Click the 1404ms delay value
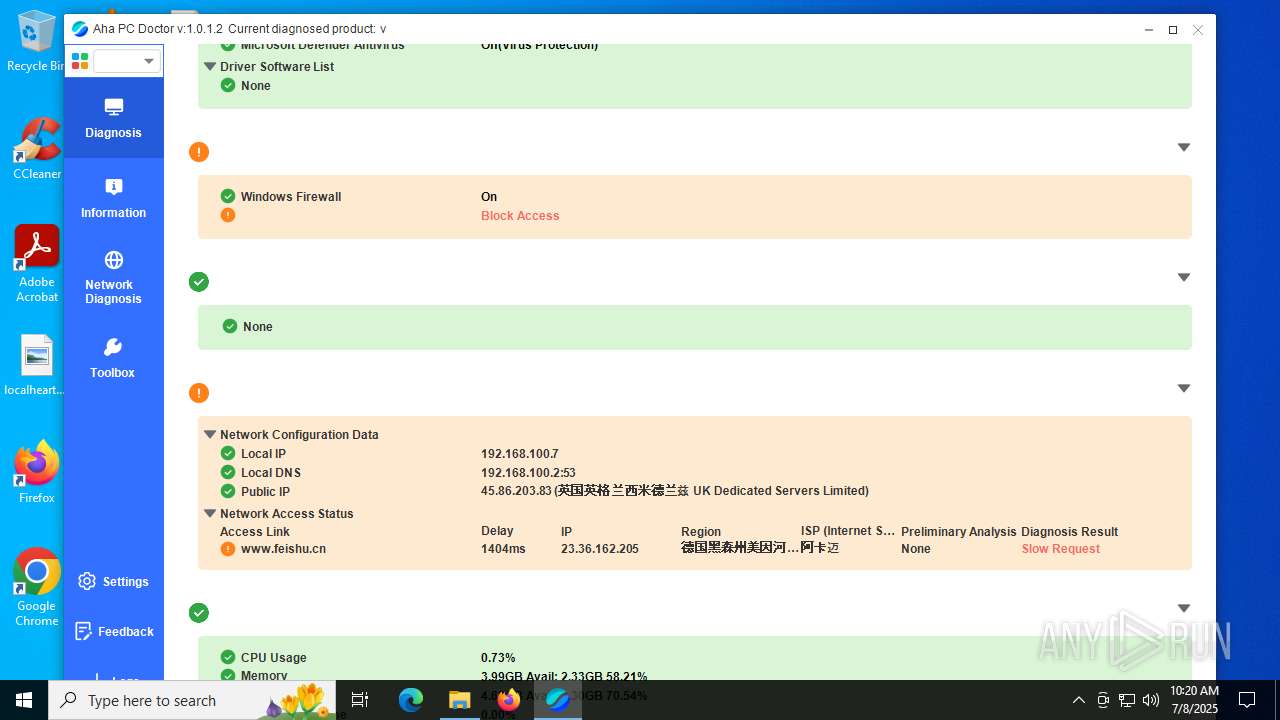The height and width of the screenshot is (720, 1280). pyautogui.click(x=503, y=549)
